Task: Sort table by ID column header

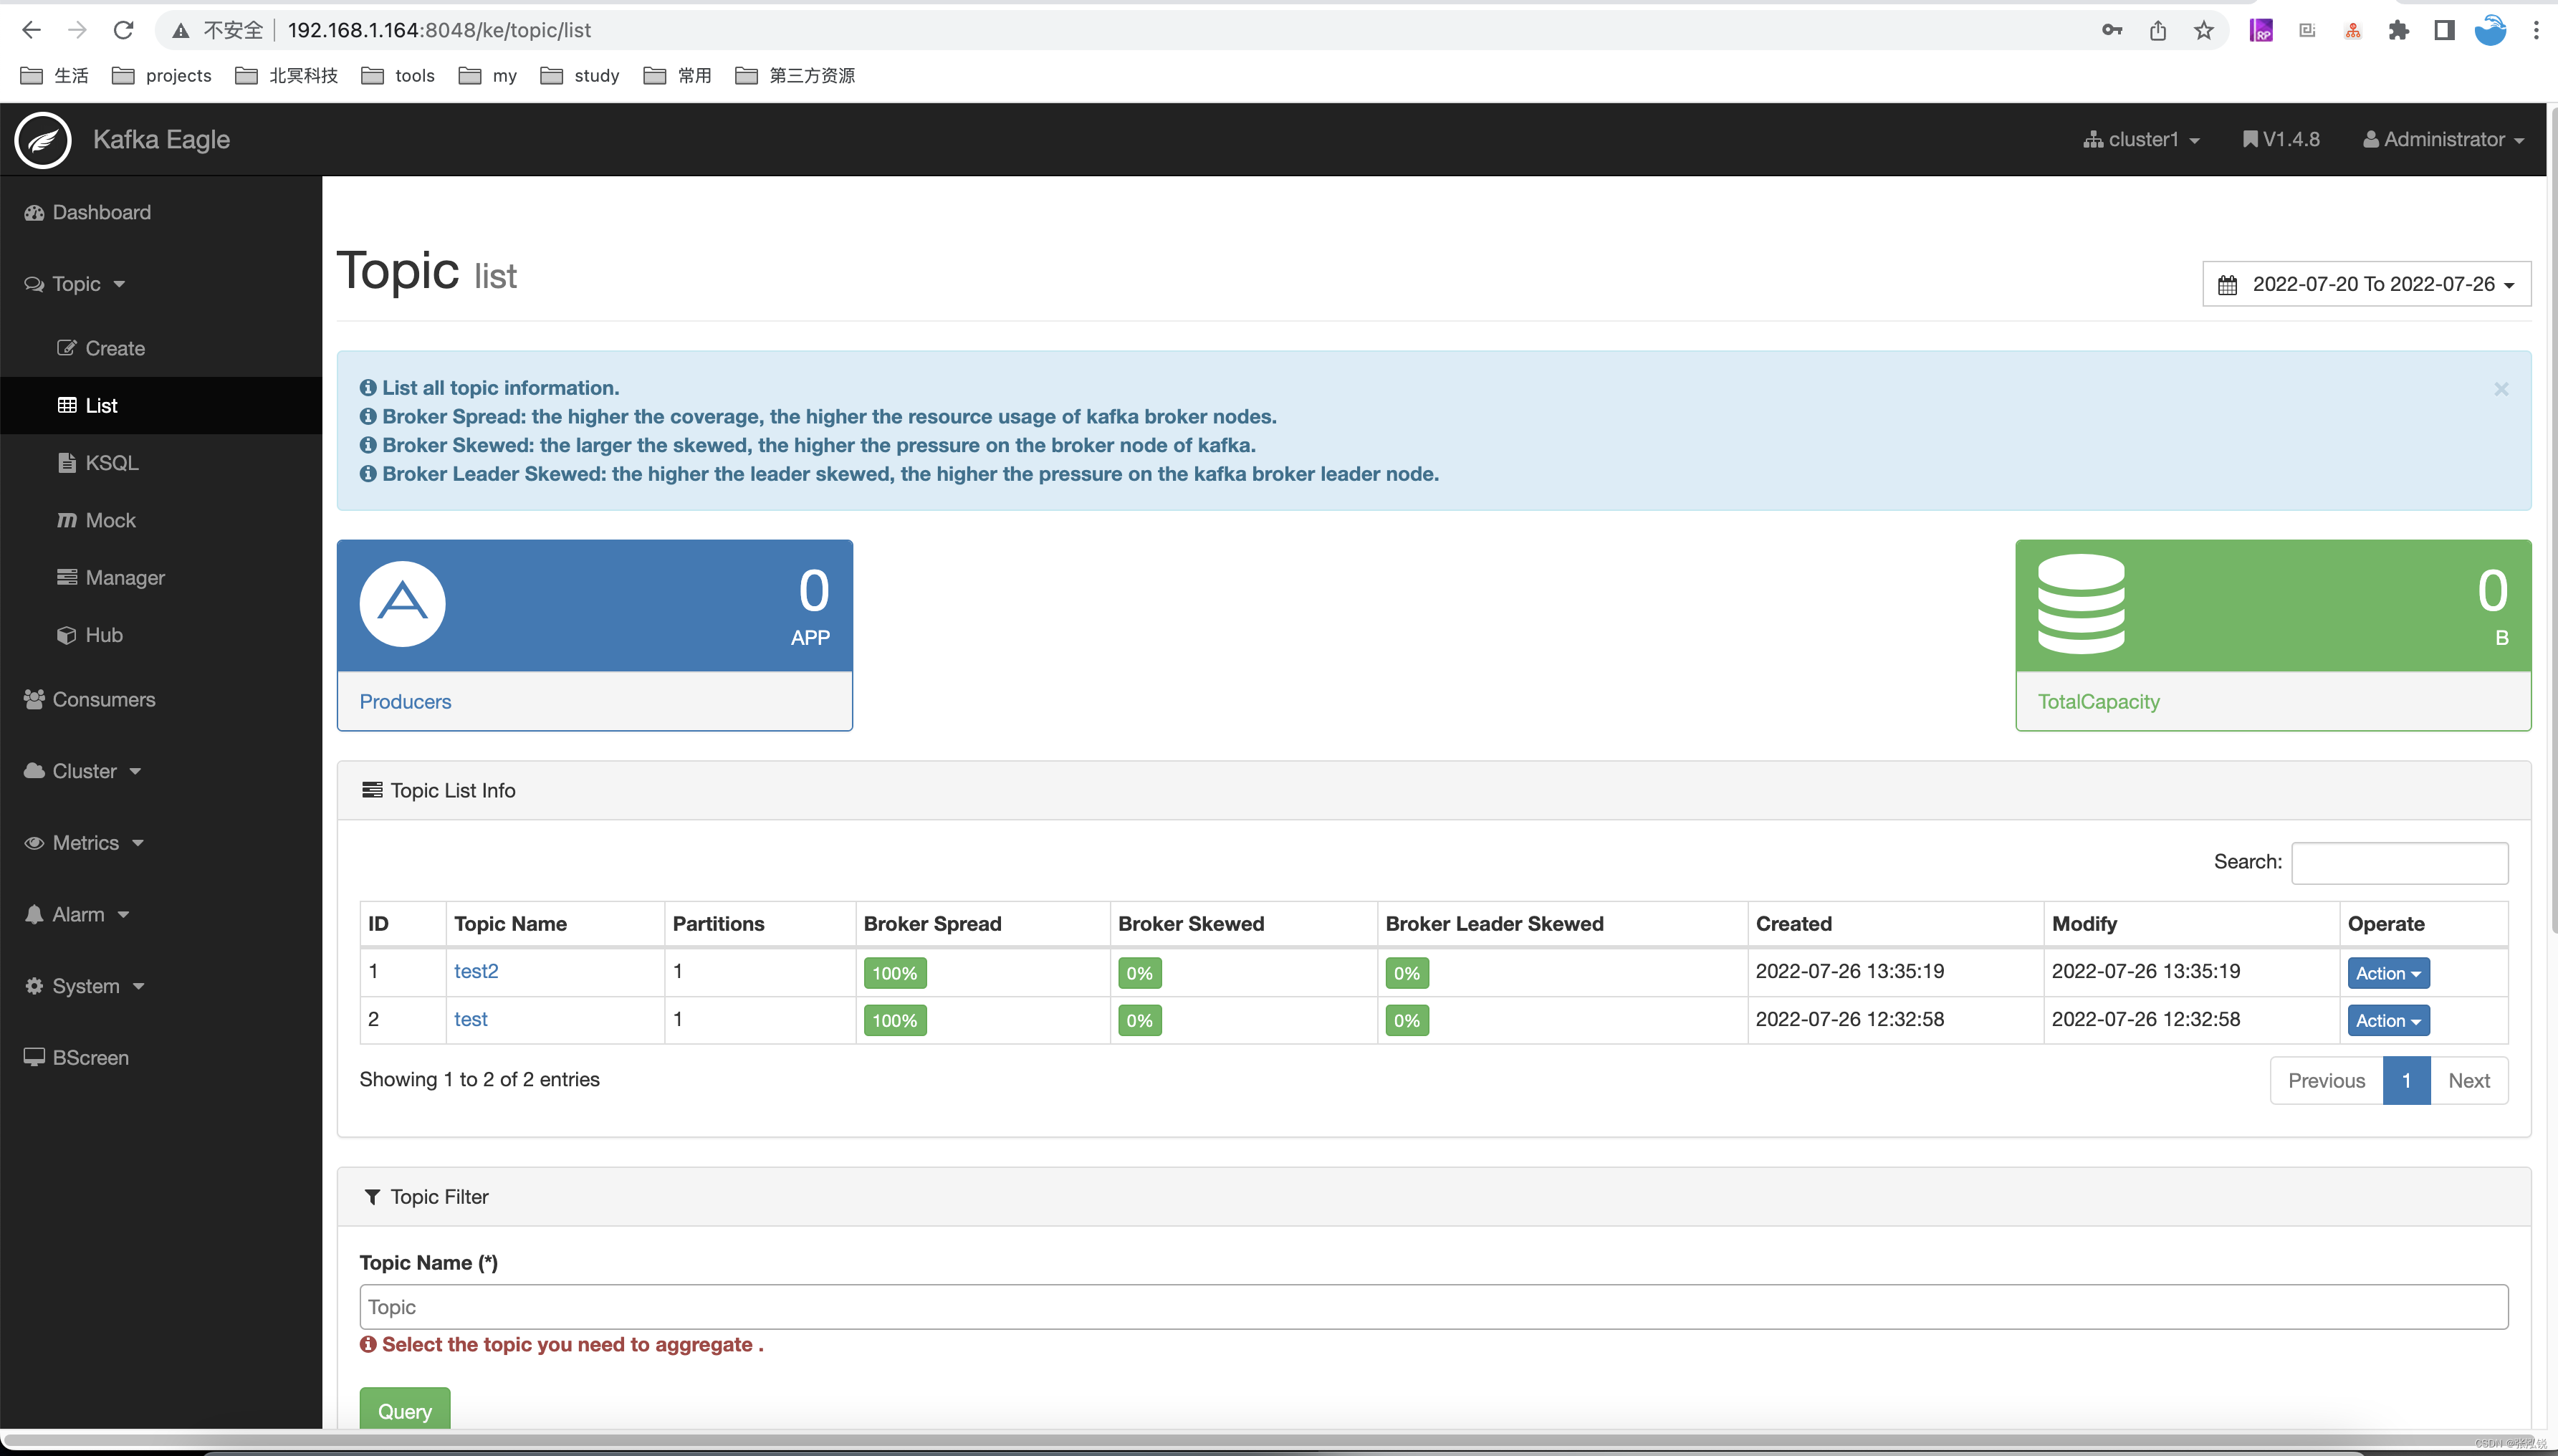Action: point(402,924)
